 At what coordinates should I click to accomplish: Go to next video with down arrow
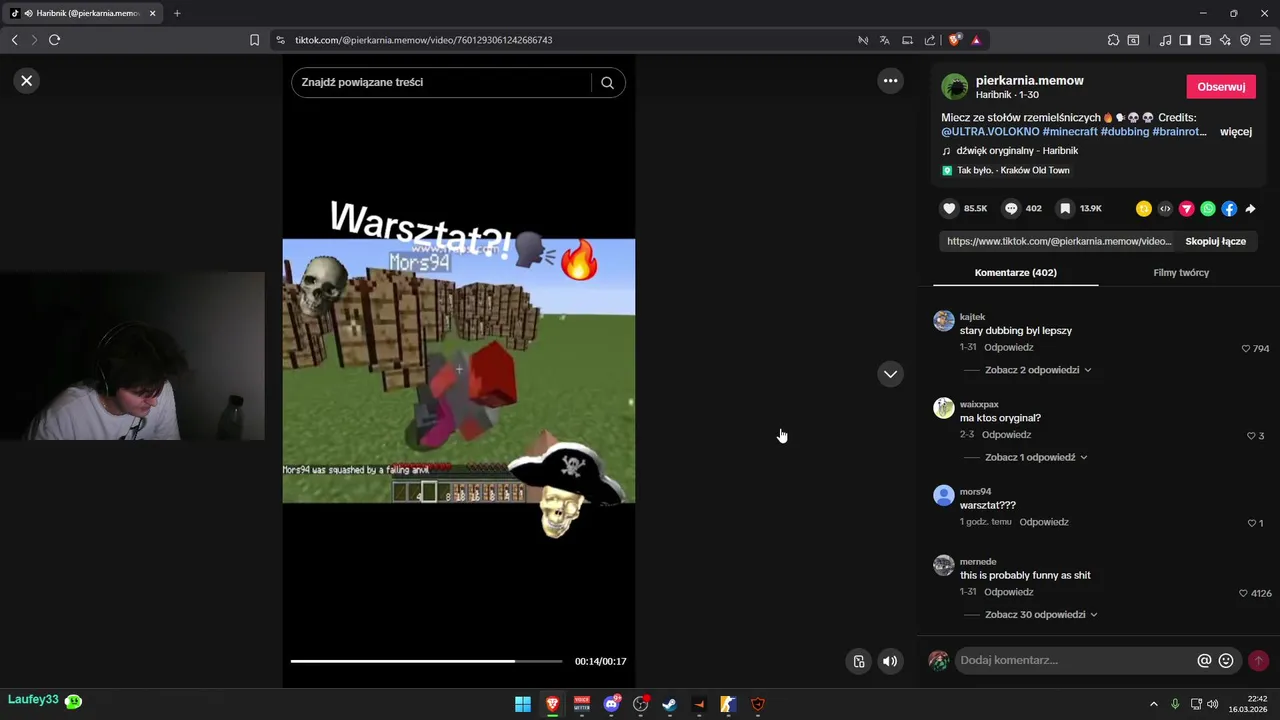pyautogui.click(x=890, y=374)
